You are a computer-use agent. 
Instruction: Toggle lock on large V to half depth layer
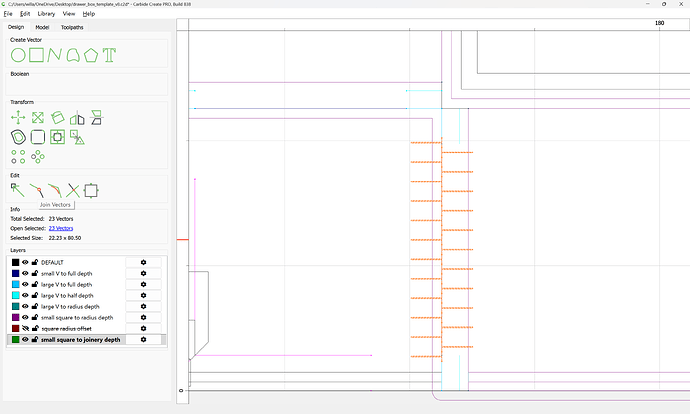34,295
